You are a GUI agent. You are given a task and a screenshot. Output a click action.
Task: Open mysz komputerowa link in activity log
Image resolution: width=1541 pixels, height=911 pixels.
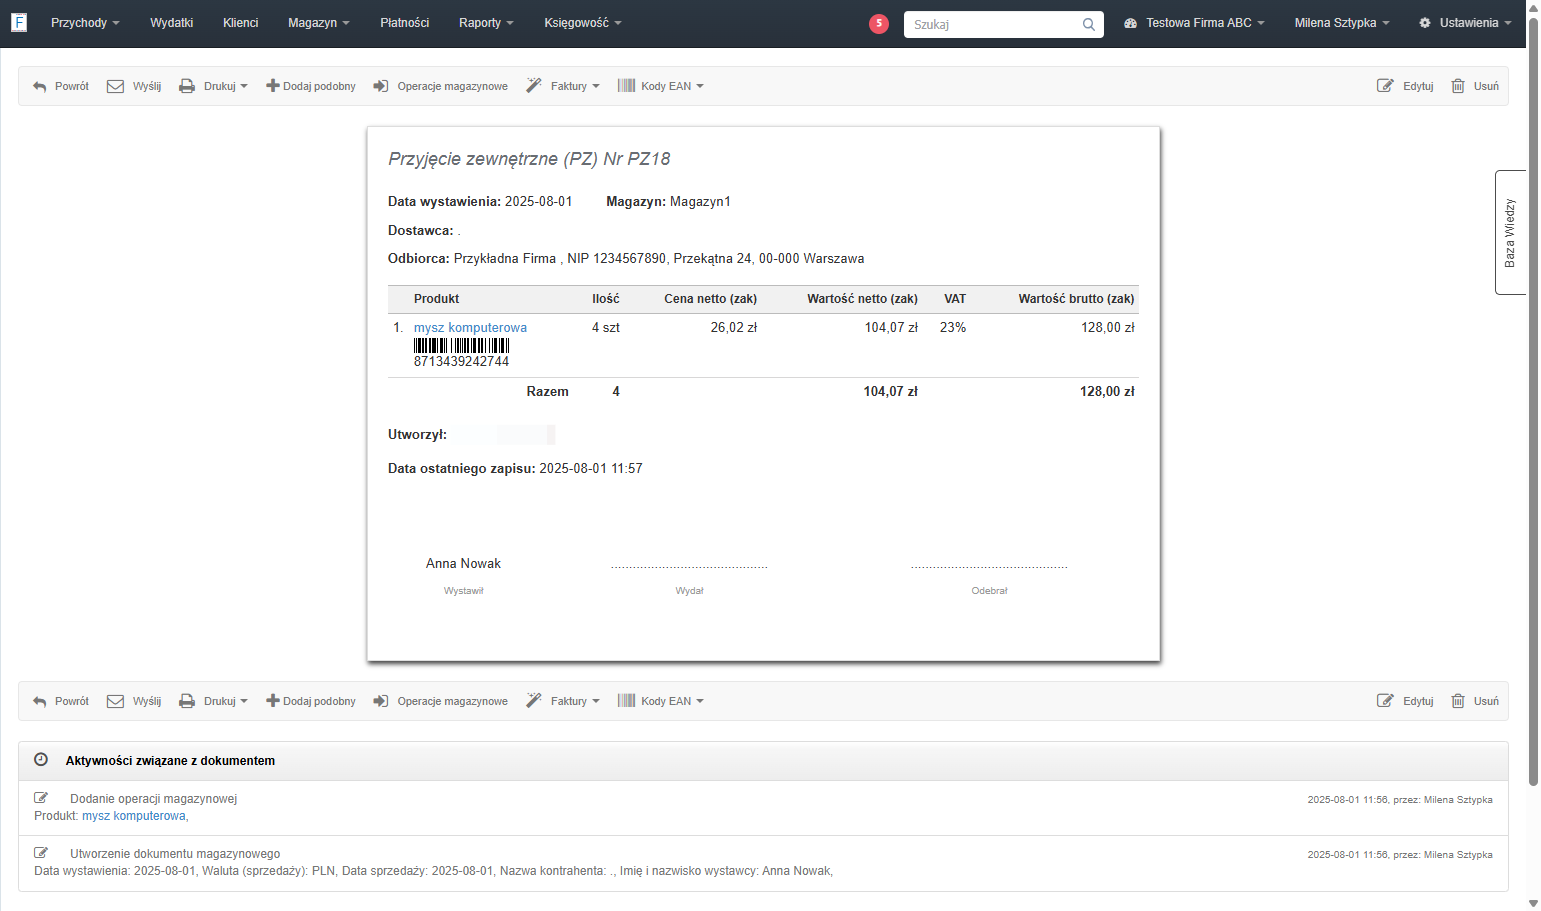[x=134, y=816]
